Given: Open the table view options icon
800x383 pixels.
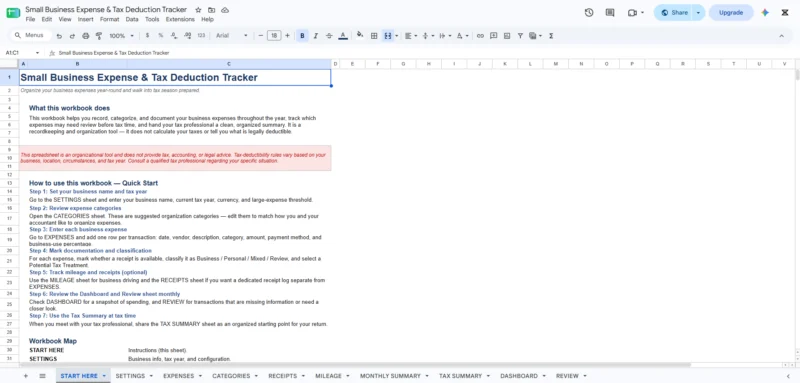Looking at the screenshot, I should pos(535,36).
